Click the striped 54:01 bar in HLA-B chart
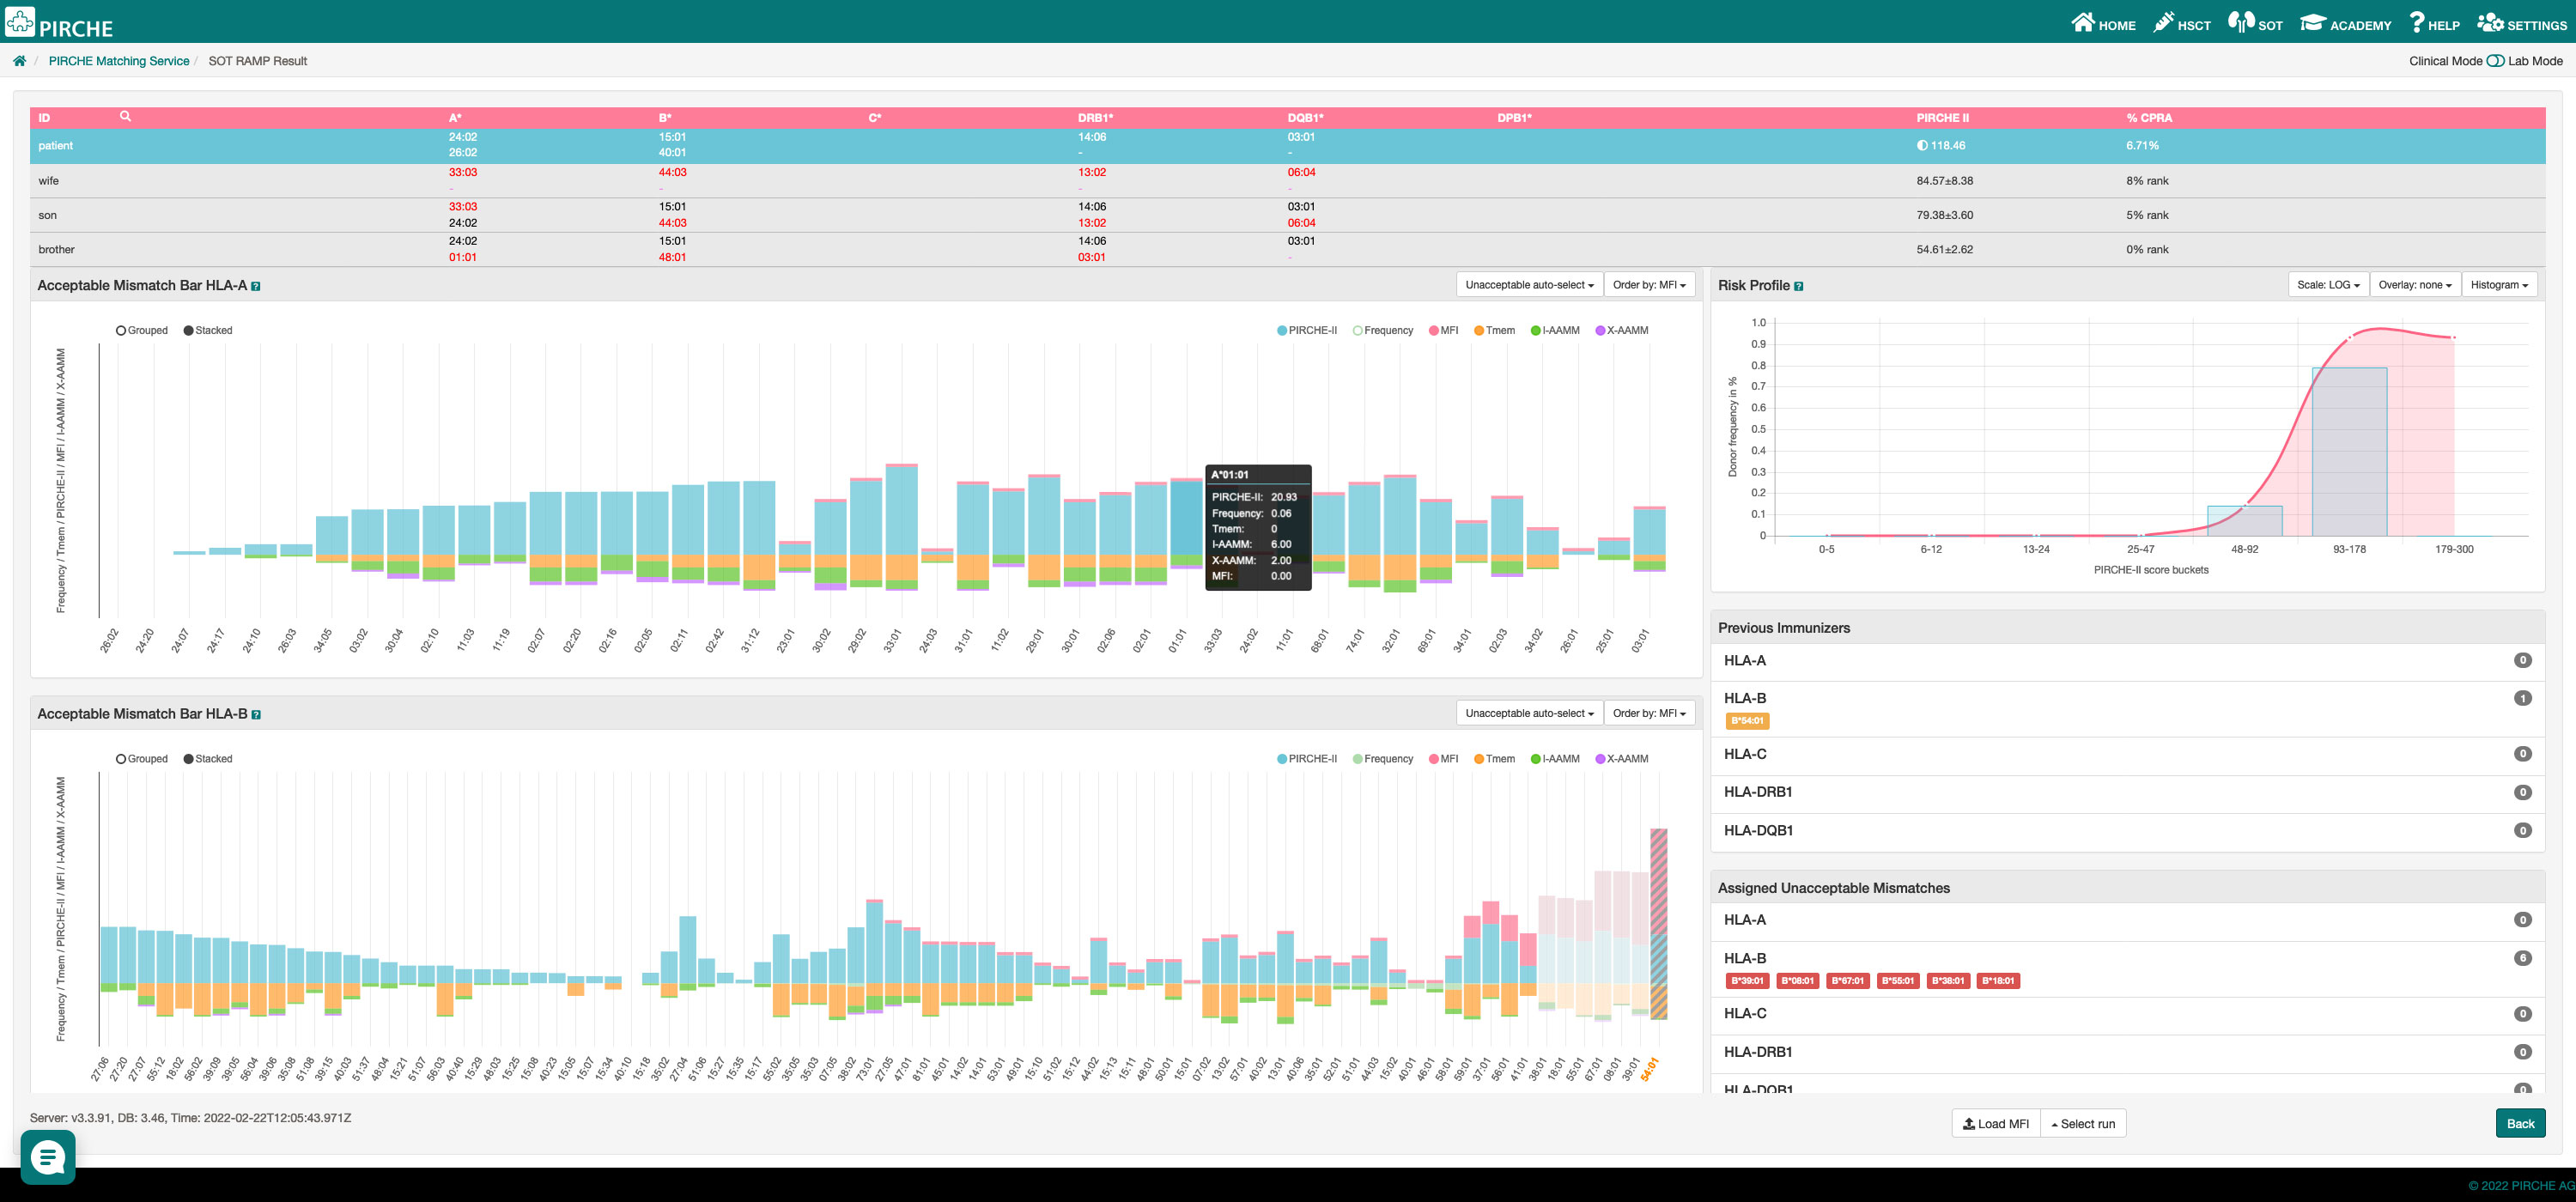This screenshot has height=1202, width=2576. click(x=1658, y=924)
